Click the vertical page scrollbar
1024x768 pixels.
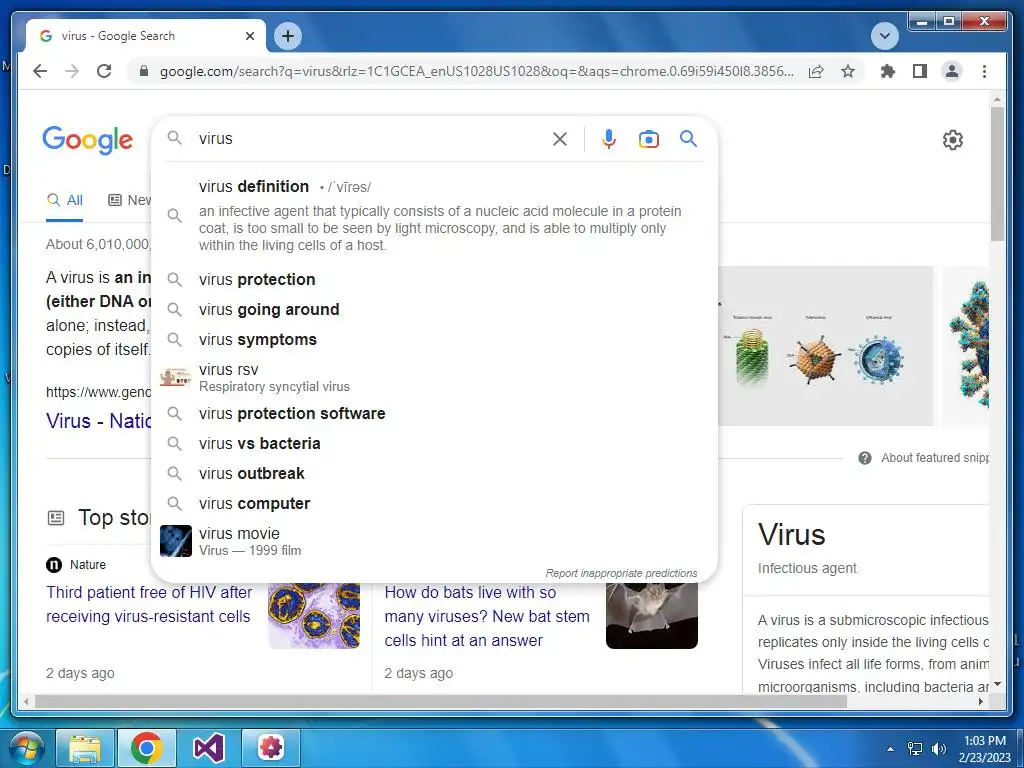[x=997, y=174]
